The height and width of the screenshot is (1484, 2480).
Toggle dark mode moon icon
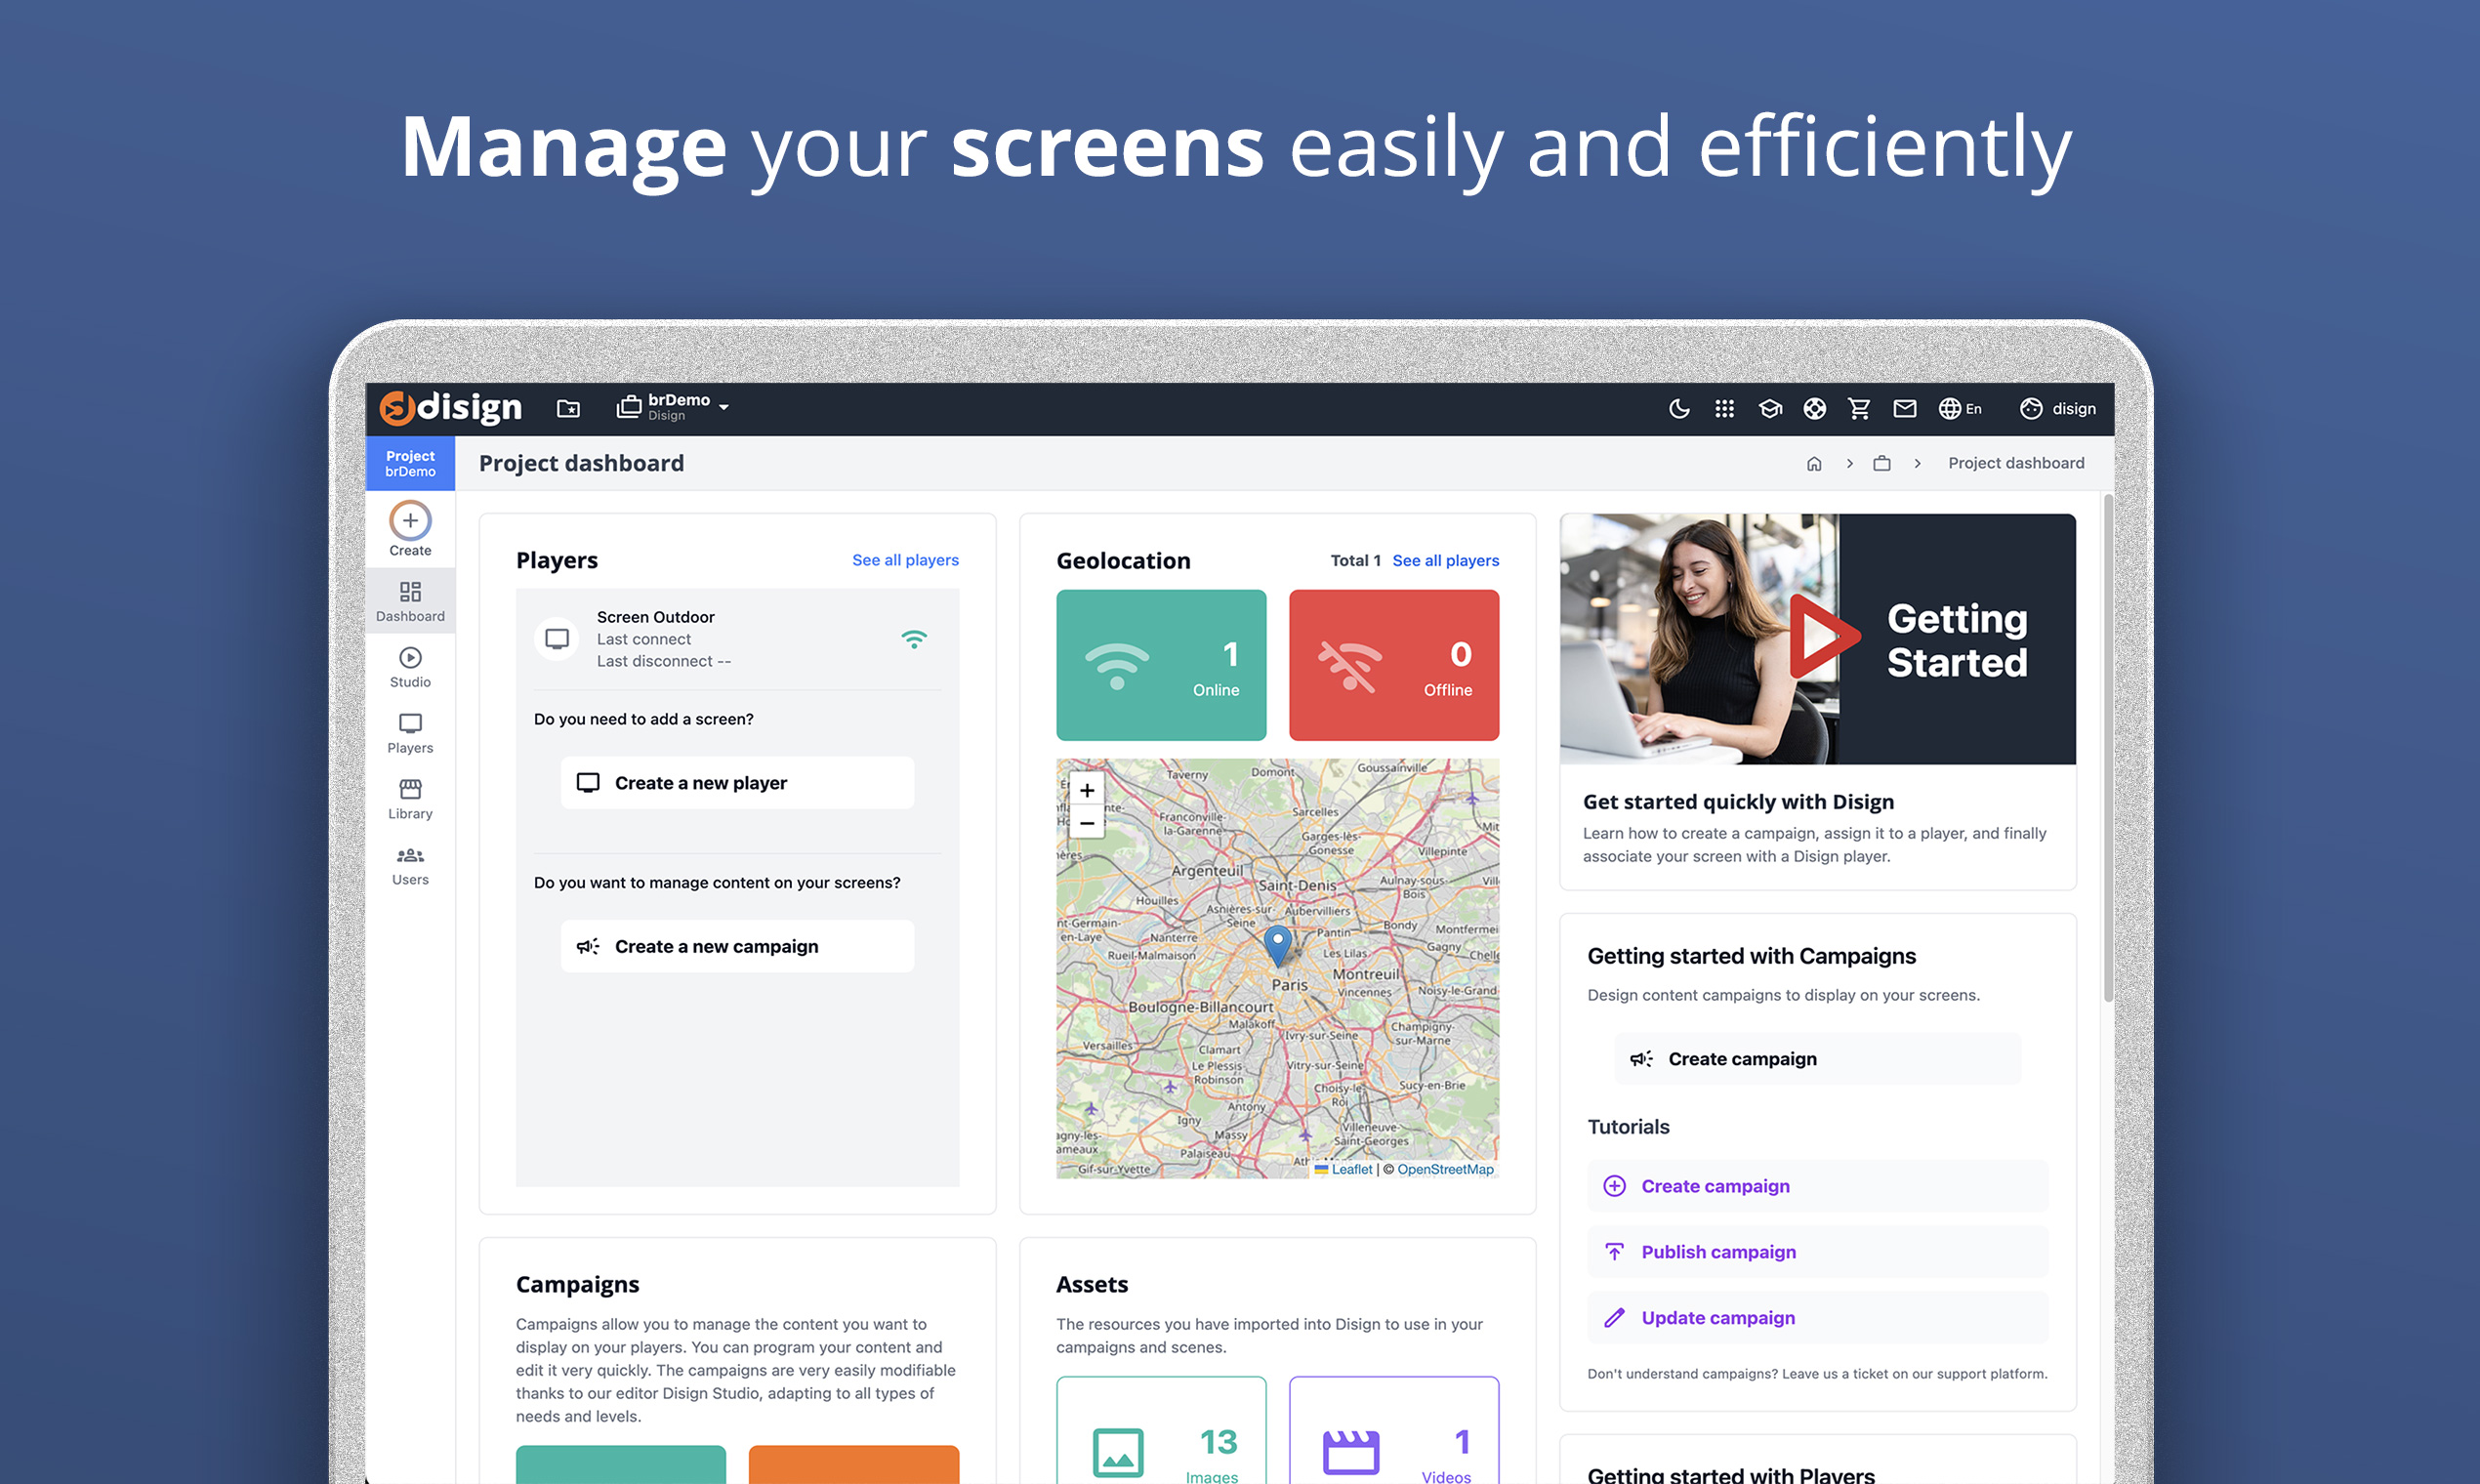pyautogui.click(x=1679, y=408)
